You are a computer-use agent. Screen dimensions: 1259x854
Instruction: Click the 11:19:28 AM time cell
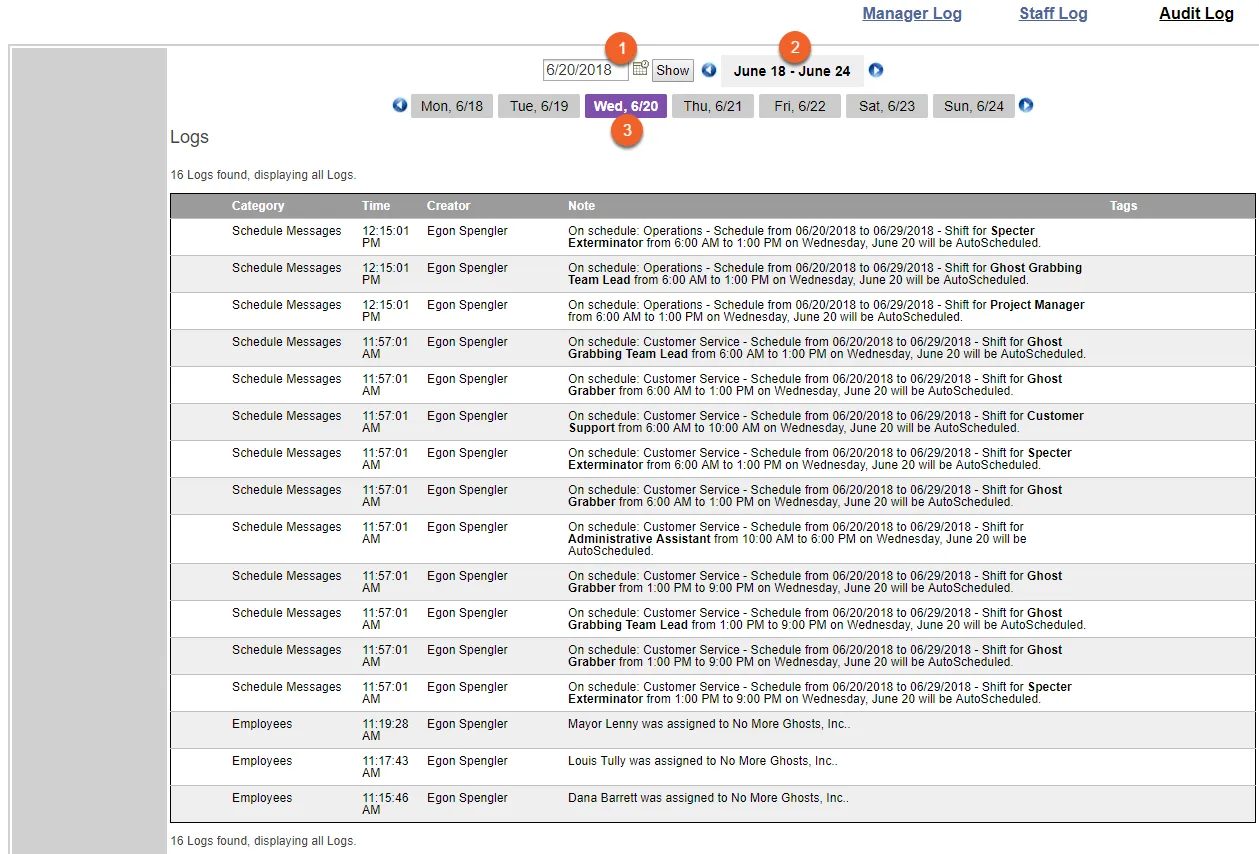pyautogui.click(x=385, y=730)
